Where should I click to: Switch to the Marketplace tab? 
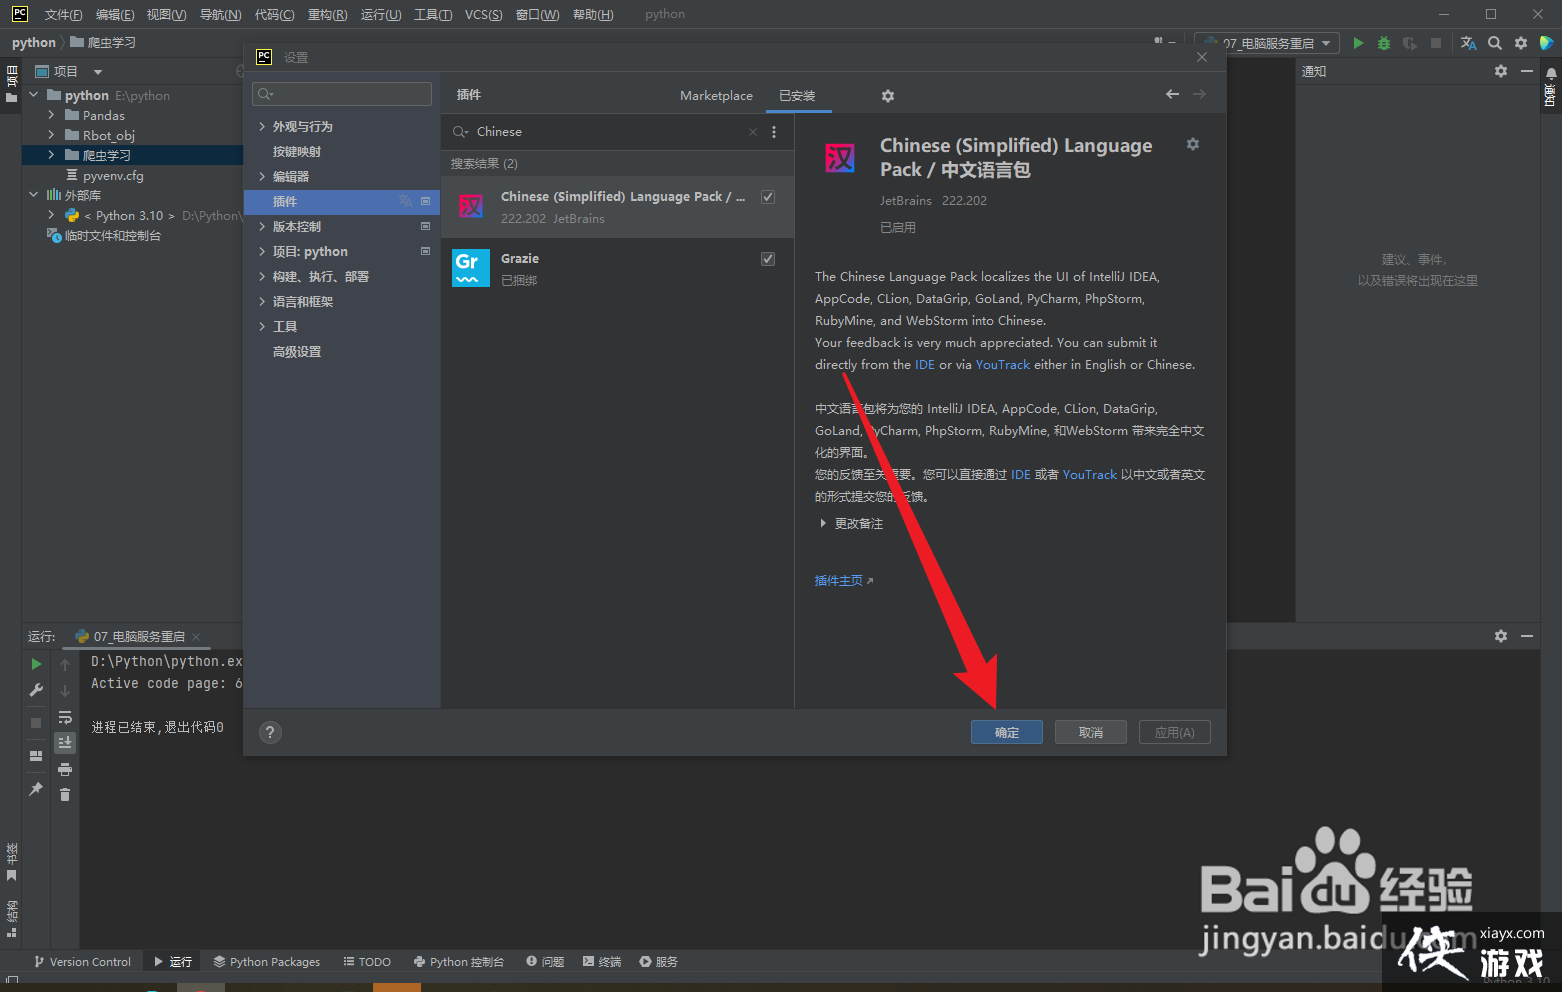click(x=716, y=96)
